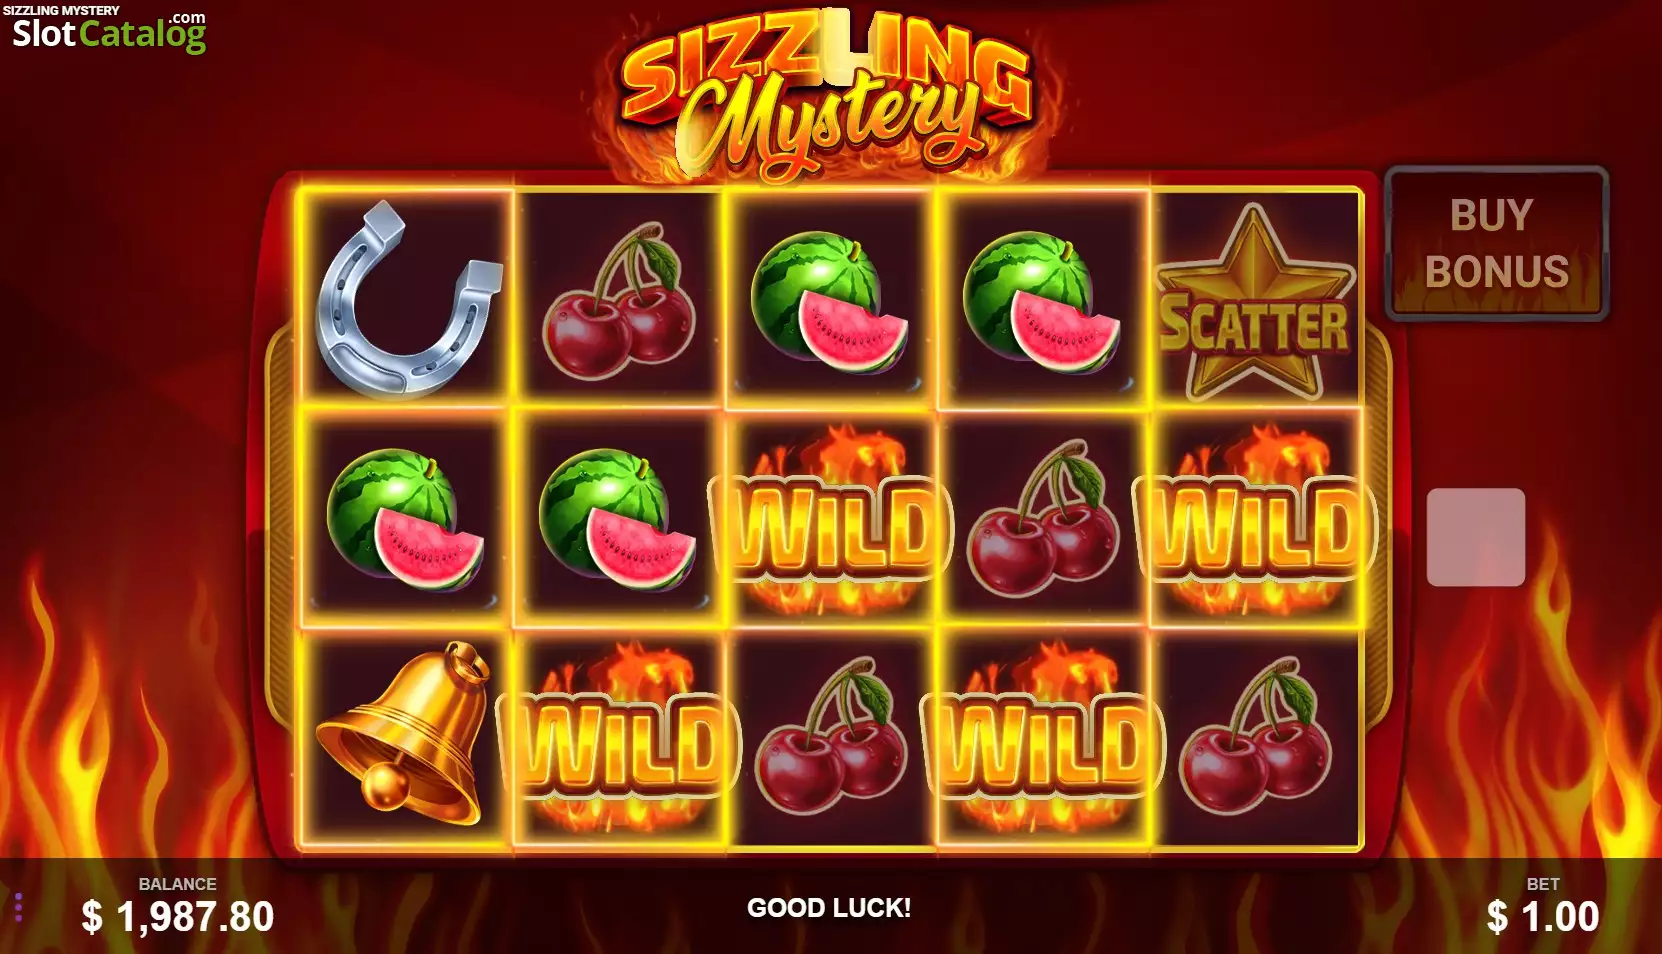
Task: Click the silver horseshoe symbol
Action: [x=408, y=299]
